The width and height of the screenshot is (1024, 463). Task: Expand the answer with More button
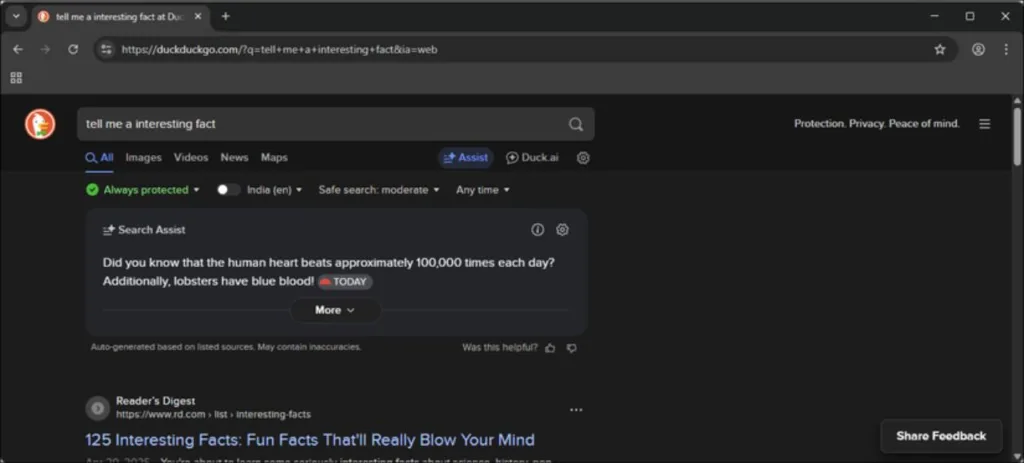coord(335,310)
